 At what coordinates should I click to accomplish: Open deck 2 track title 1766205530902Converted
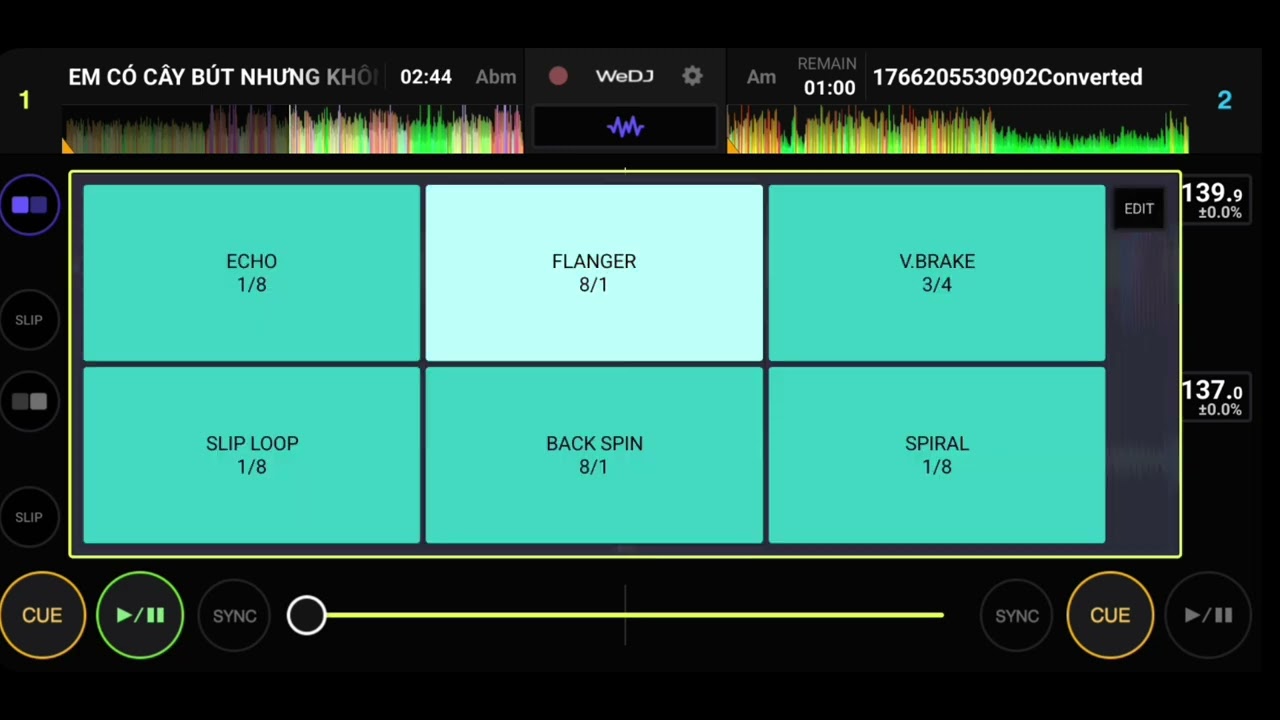click(1008, 77)
